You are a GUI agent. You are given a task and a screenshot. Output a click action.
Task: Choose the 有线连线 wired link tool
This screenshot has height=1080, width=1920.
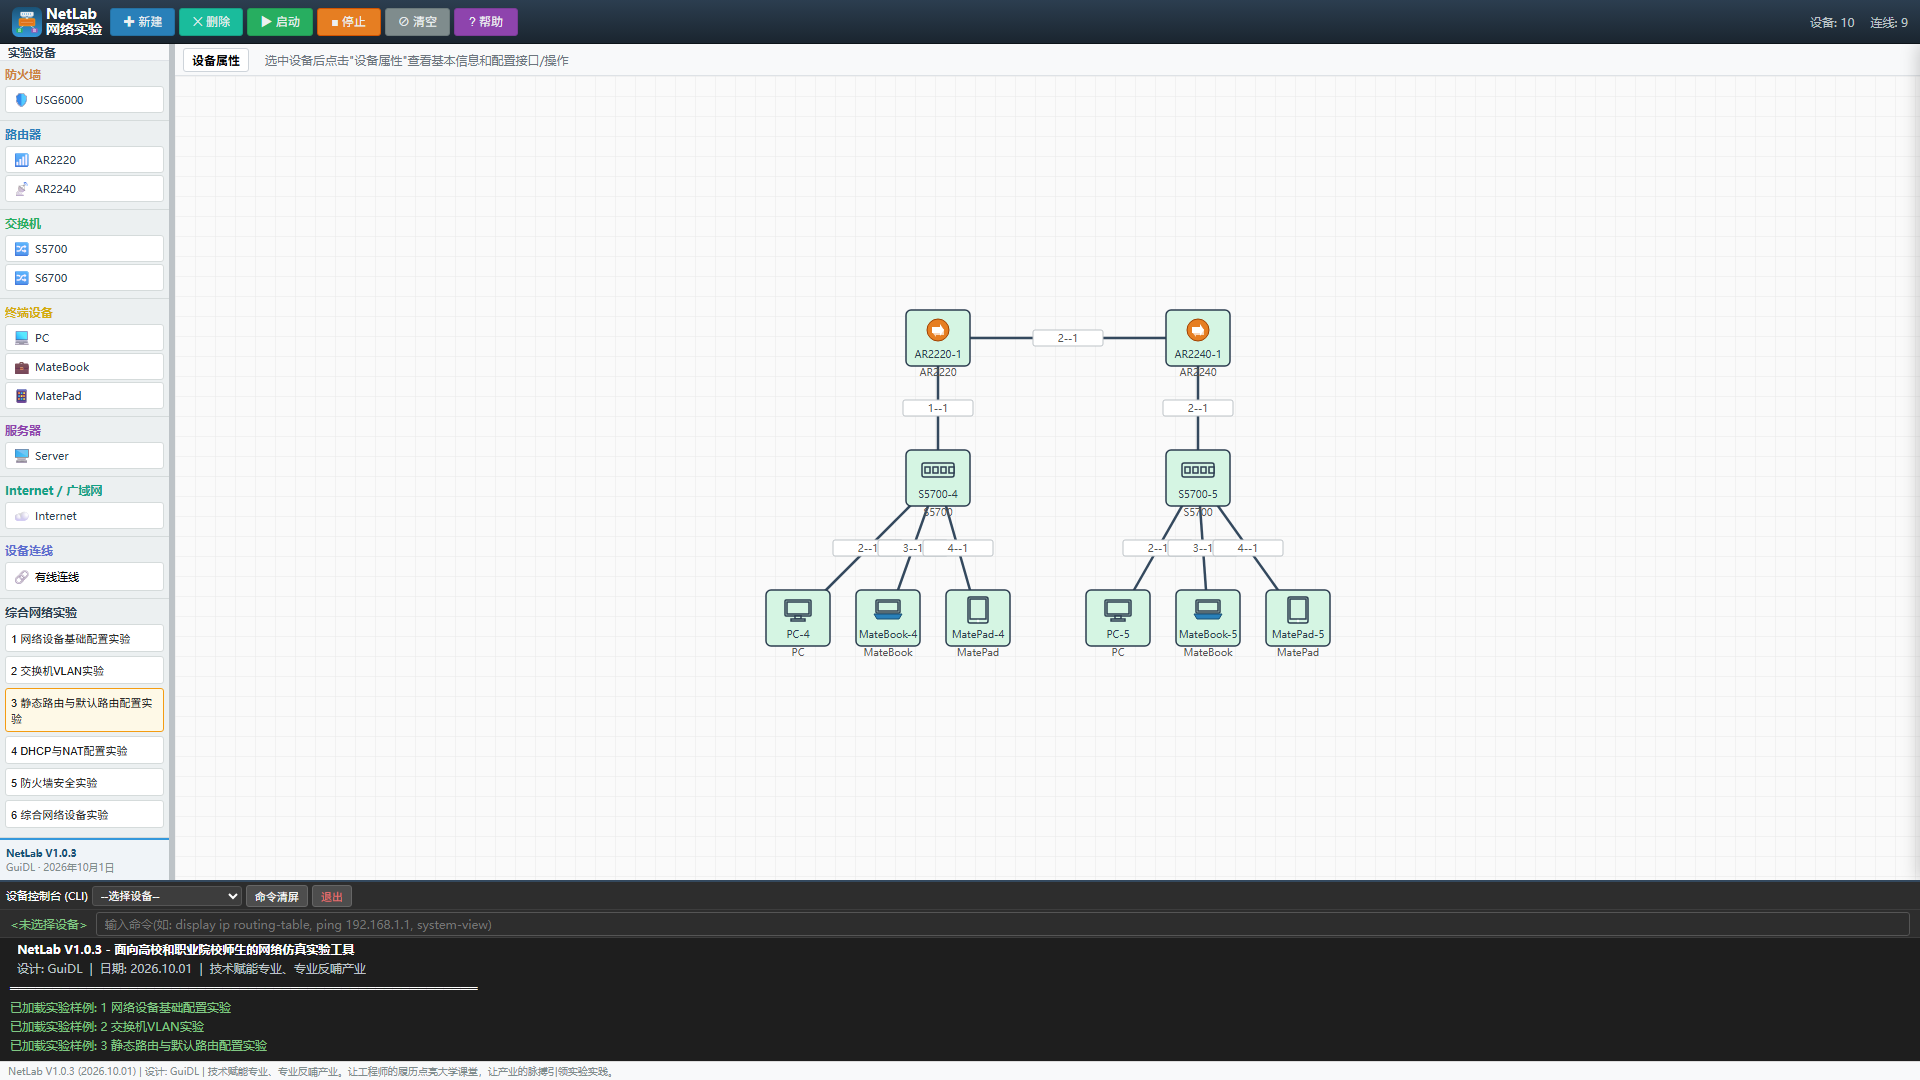coord(84,577)
